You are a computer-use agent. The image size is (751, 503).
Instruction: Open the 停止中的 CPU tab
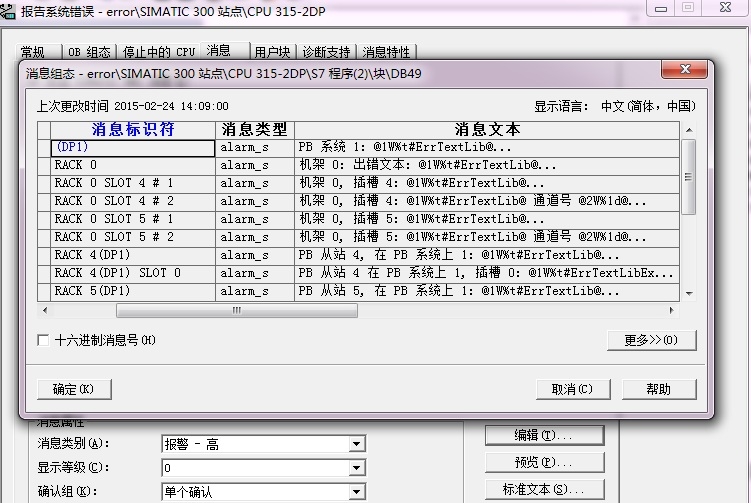click(159, 52)
